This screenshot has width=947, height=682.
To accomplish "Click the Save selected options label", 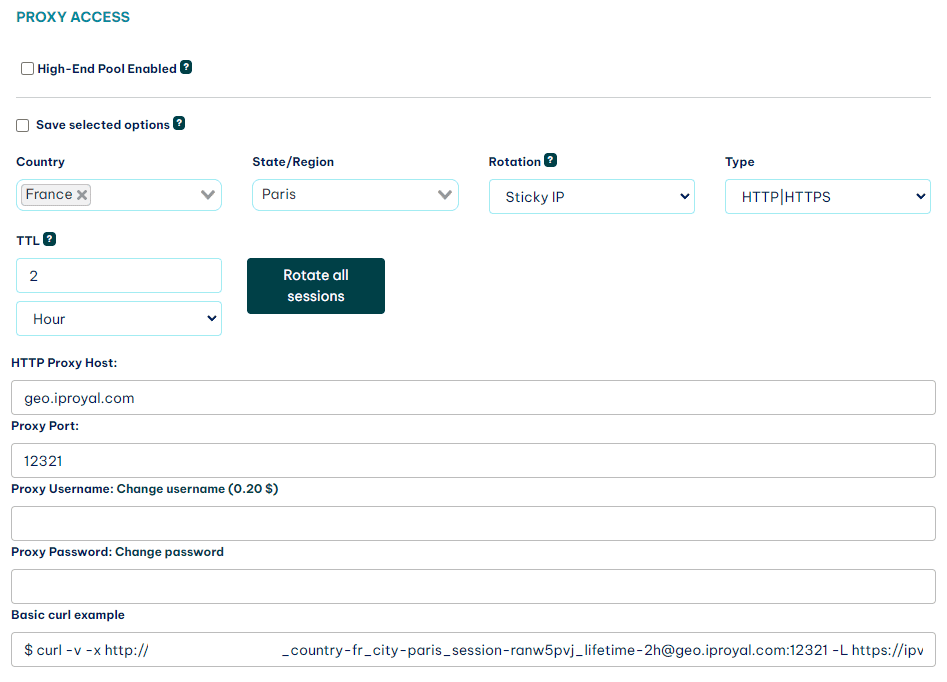I will coord(103,125).
